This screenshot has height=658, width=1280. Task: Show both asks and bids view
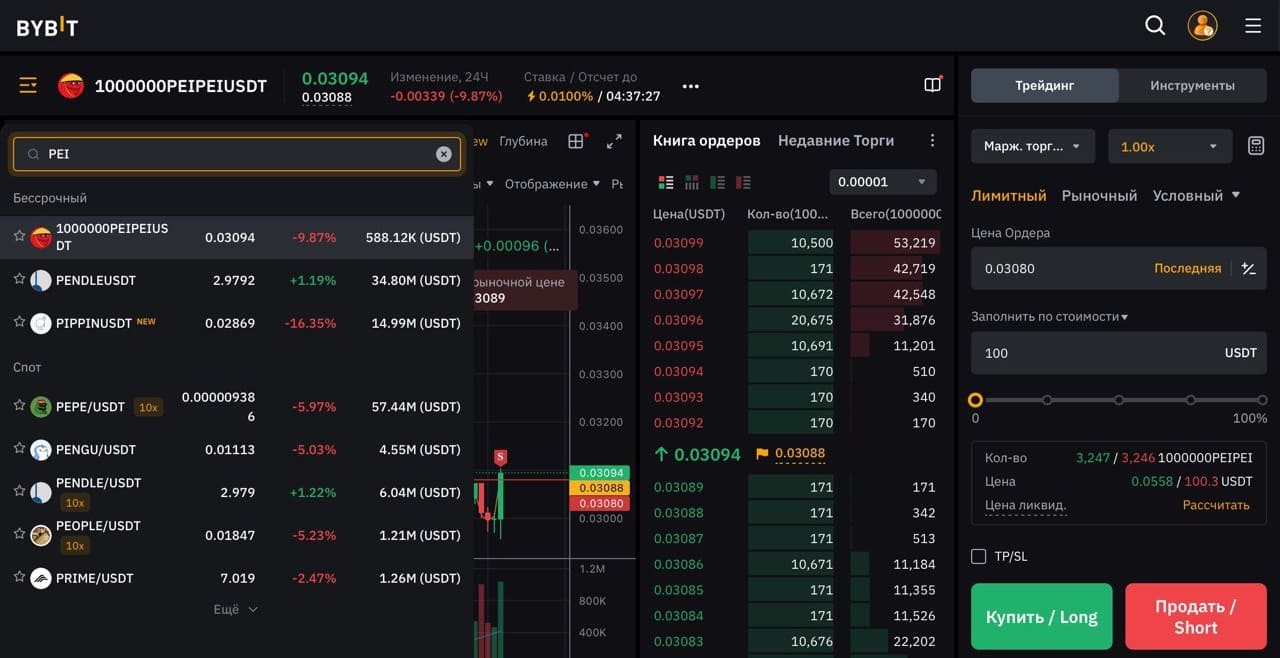[x=666, y=182]
